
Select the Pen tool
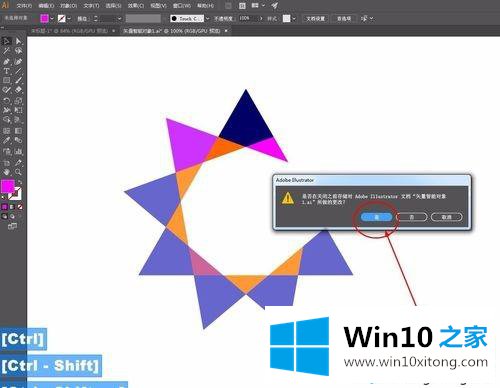[x=6, y=61]
